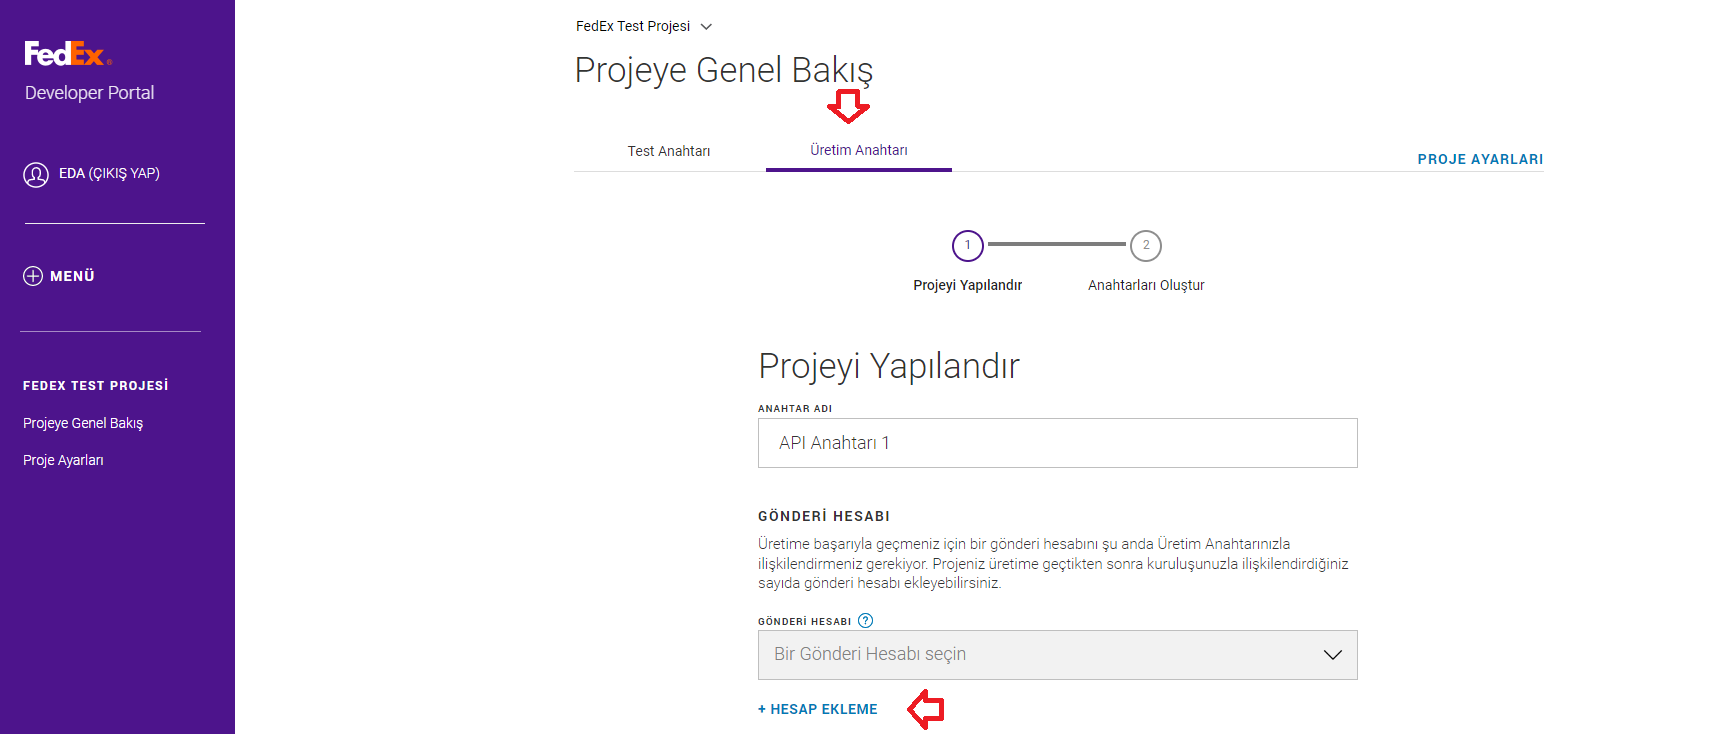Open the Gönderi Hesabı help question mark
This screenshot has width=1732, height=734.
[866, 621]
